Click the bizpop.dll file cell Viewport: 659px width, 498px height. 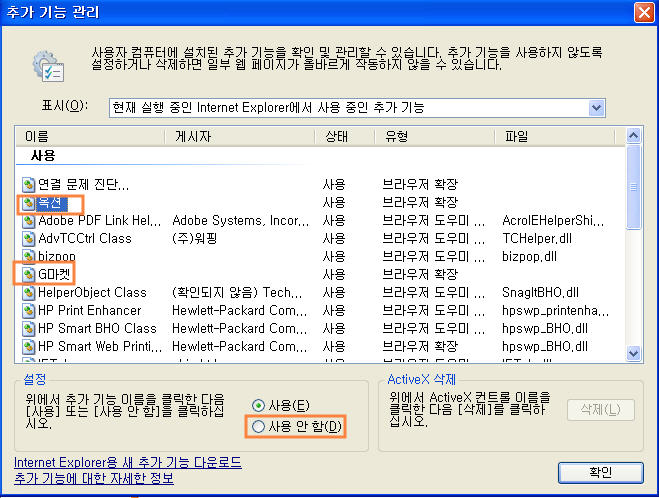tap(529, 256)
